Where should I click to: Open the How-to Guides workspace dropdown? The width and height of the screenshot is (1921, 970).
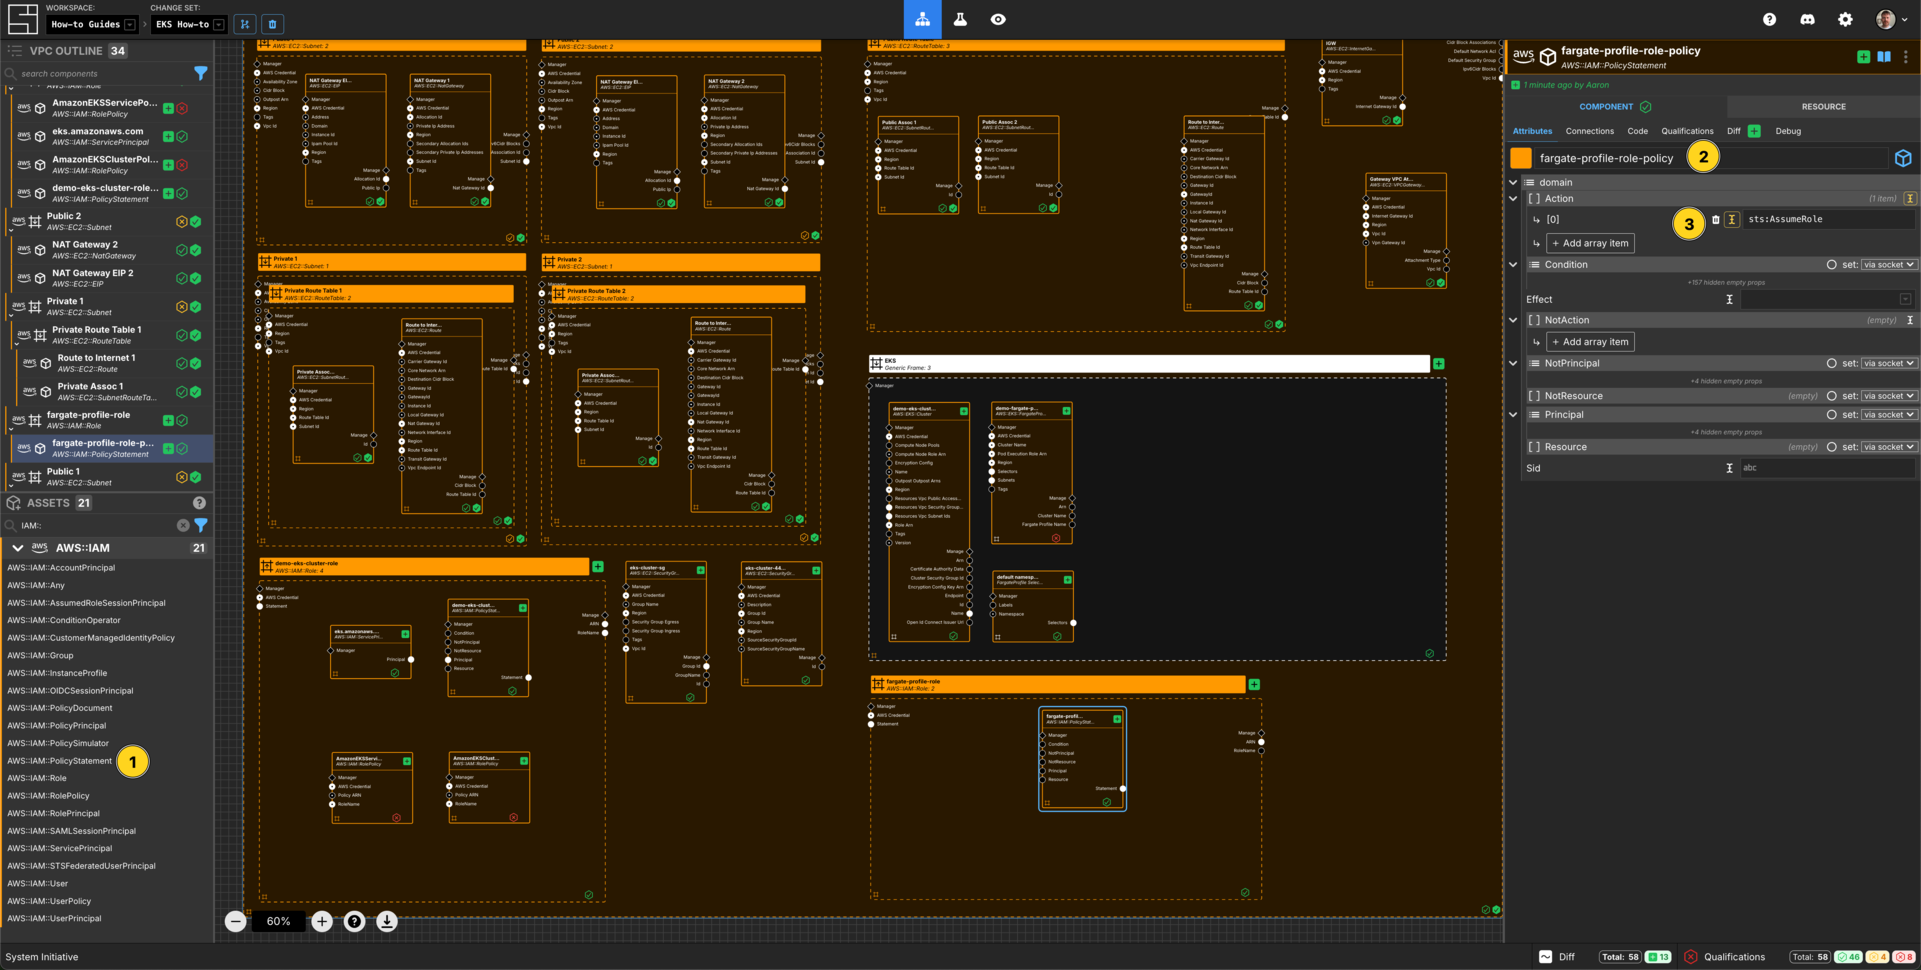point(92,24)
